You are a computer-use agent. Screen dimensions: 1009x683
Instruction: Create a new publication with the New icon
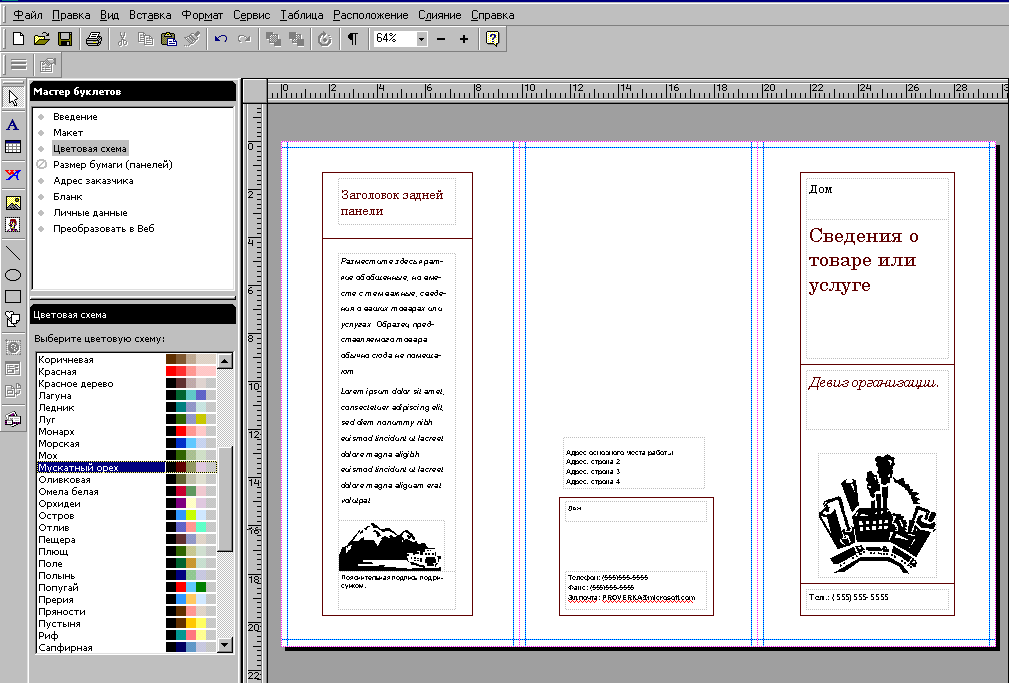pyautogui.click(x=18, y=39)
